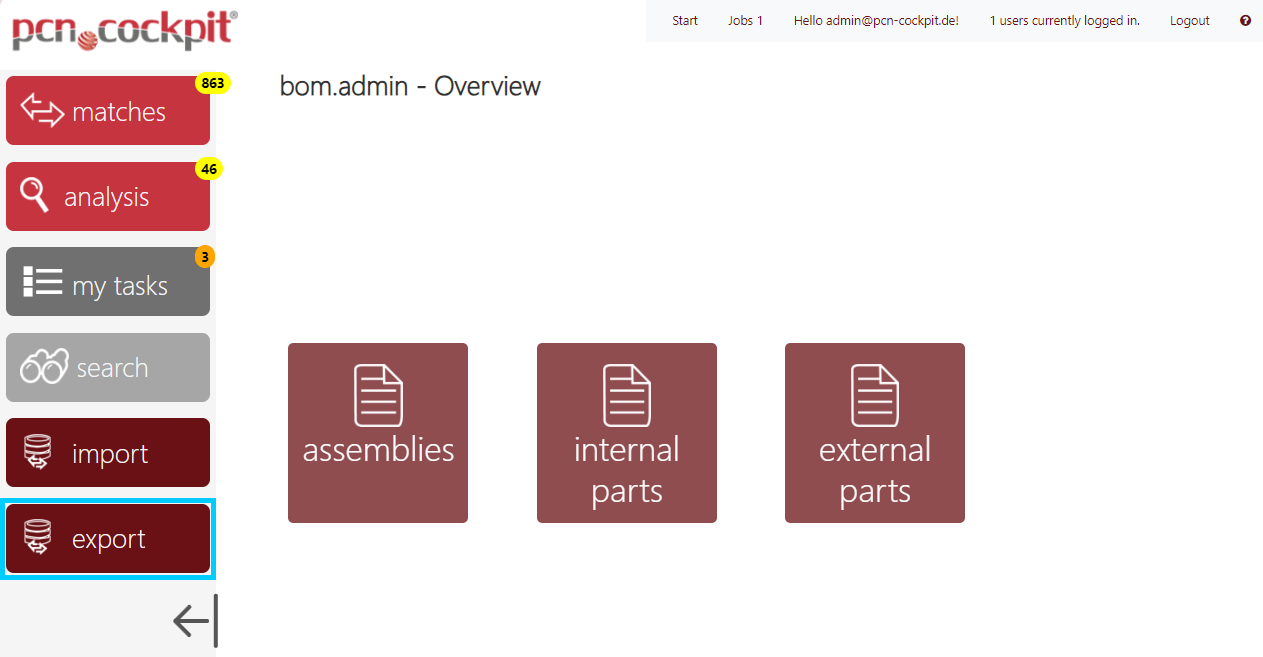Open the external parts tile
The height and width of the screenshot is (657, 1263).
[x=875, y=433]
